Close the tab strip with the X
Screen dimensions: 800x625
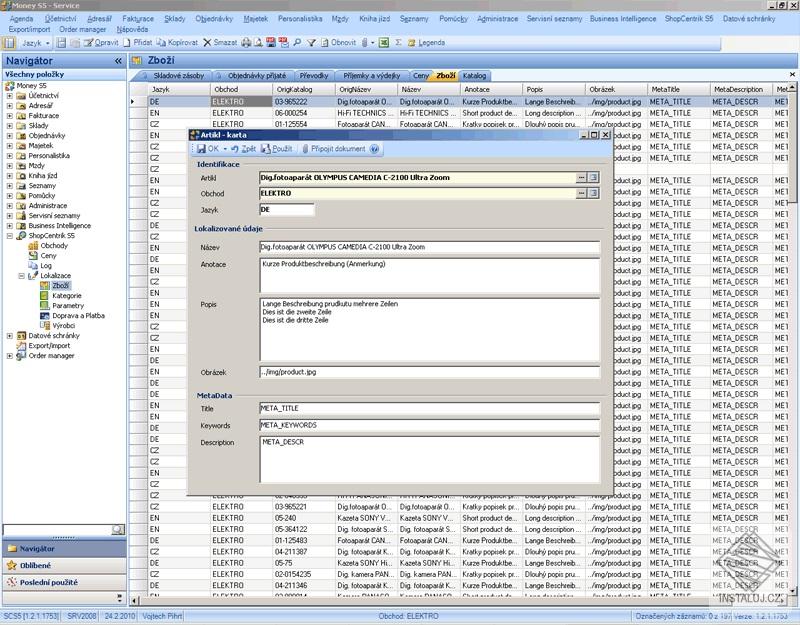(x=792, y=74)
